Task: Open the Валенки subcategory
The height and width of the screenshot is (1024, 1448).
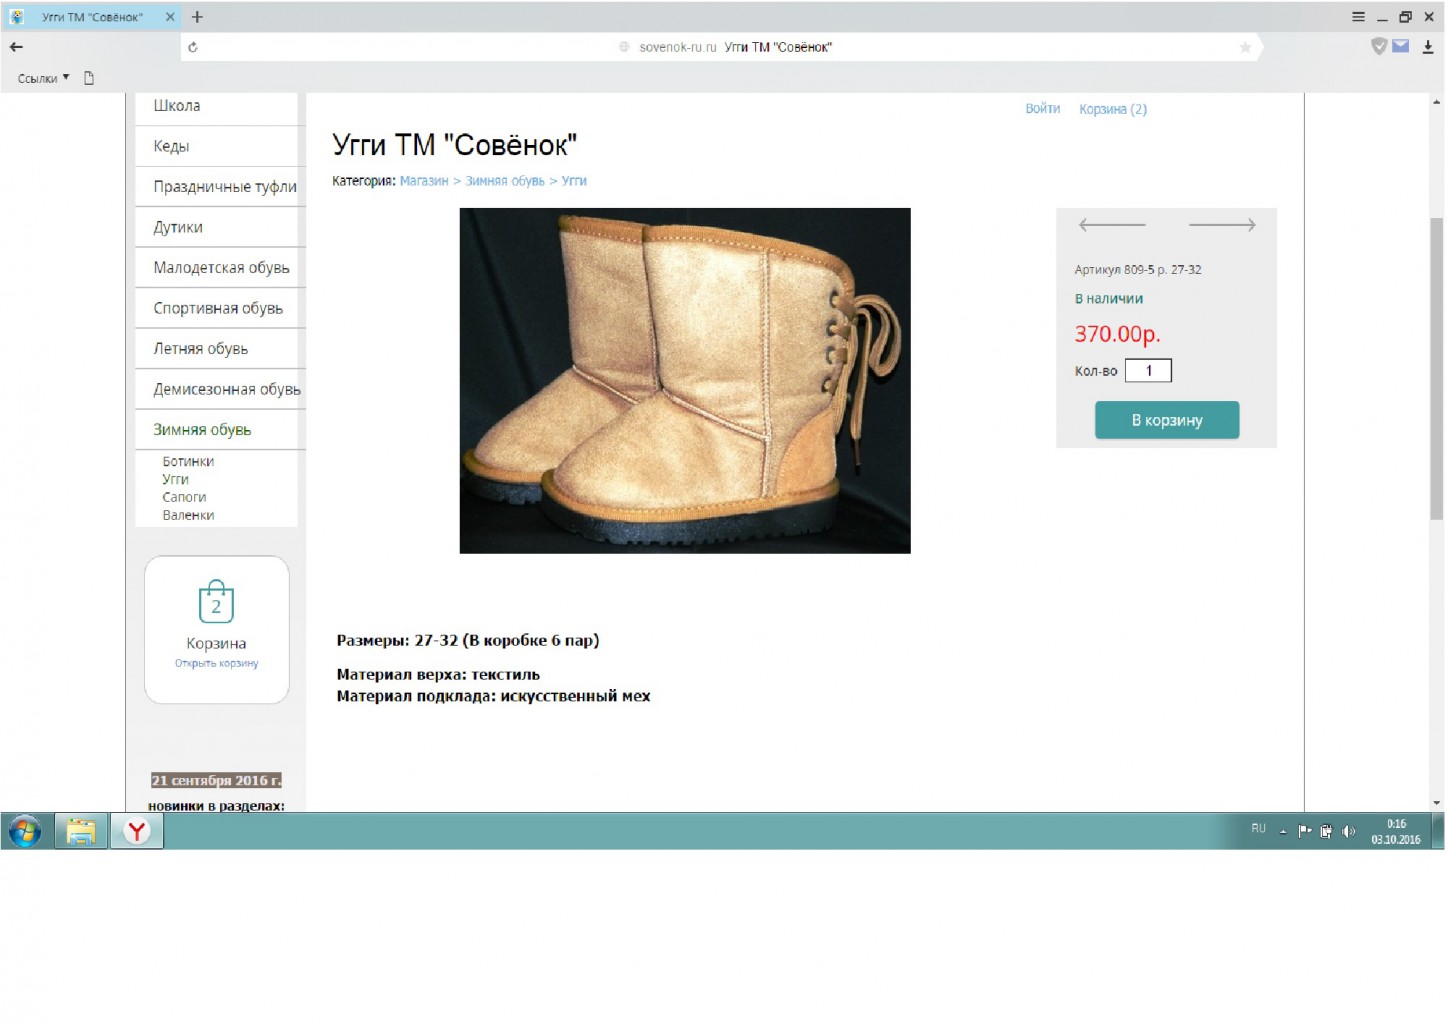Action: coord(188,516)
